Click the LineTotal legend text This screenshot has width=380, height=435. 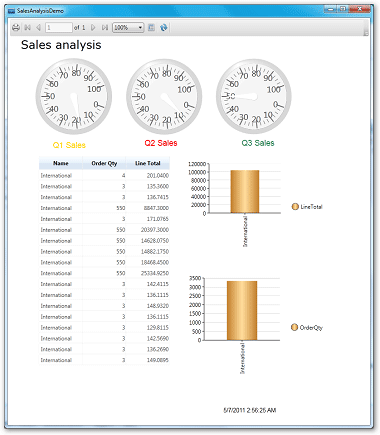click(x=311, y=207)
